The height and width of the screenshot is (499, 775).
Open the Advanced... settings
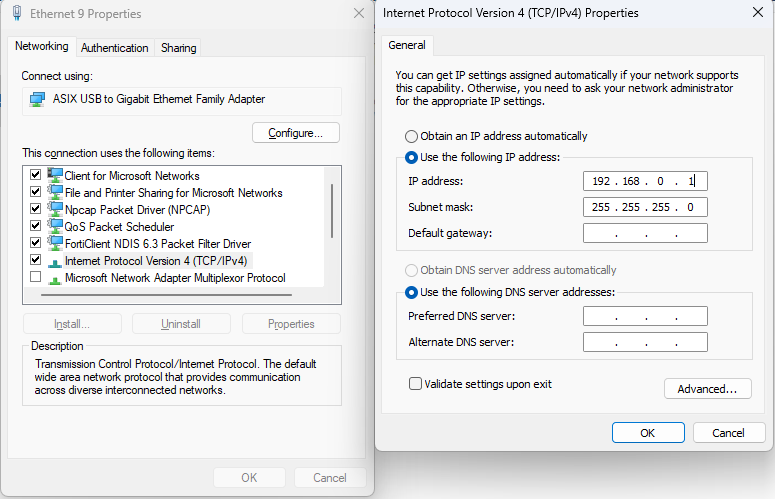(707, 388)
